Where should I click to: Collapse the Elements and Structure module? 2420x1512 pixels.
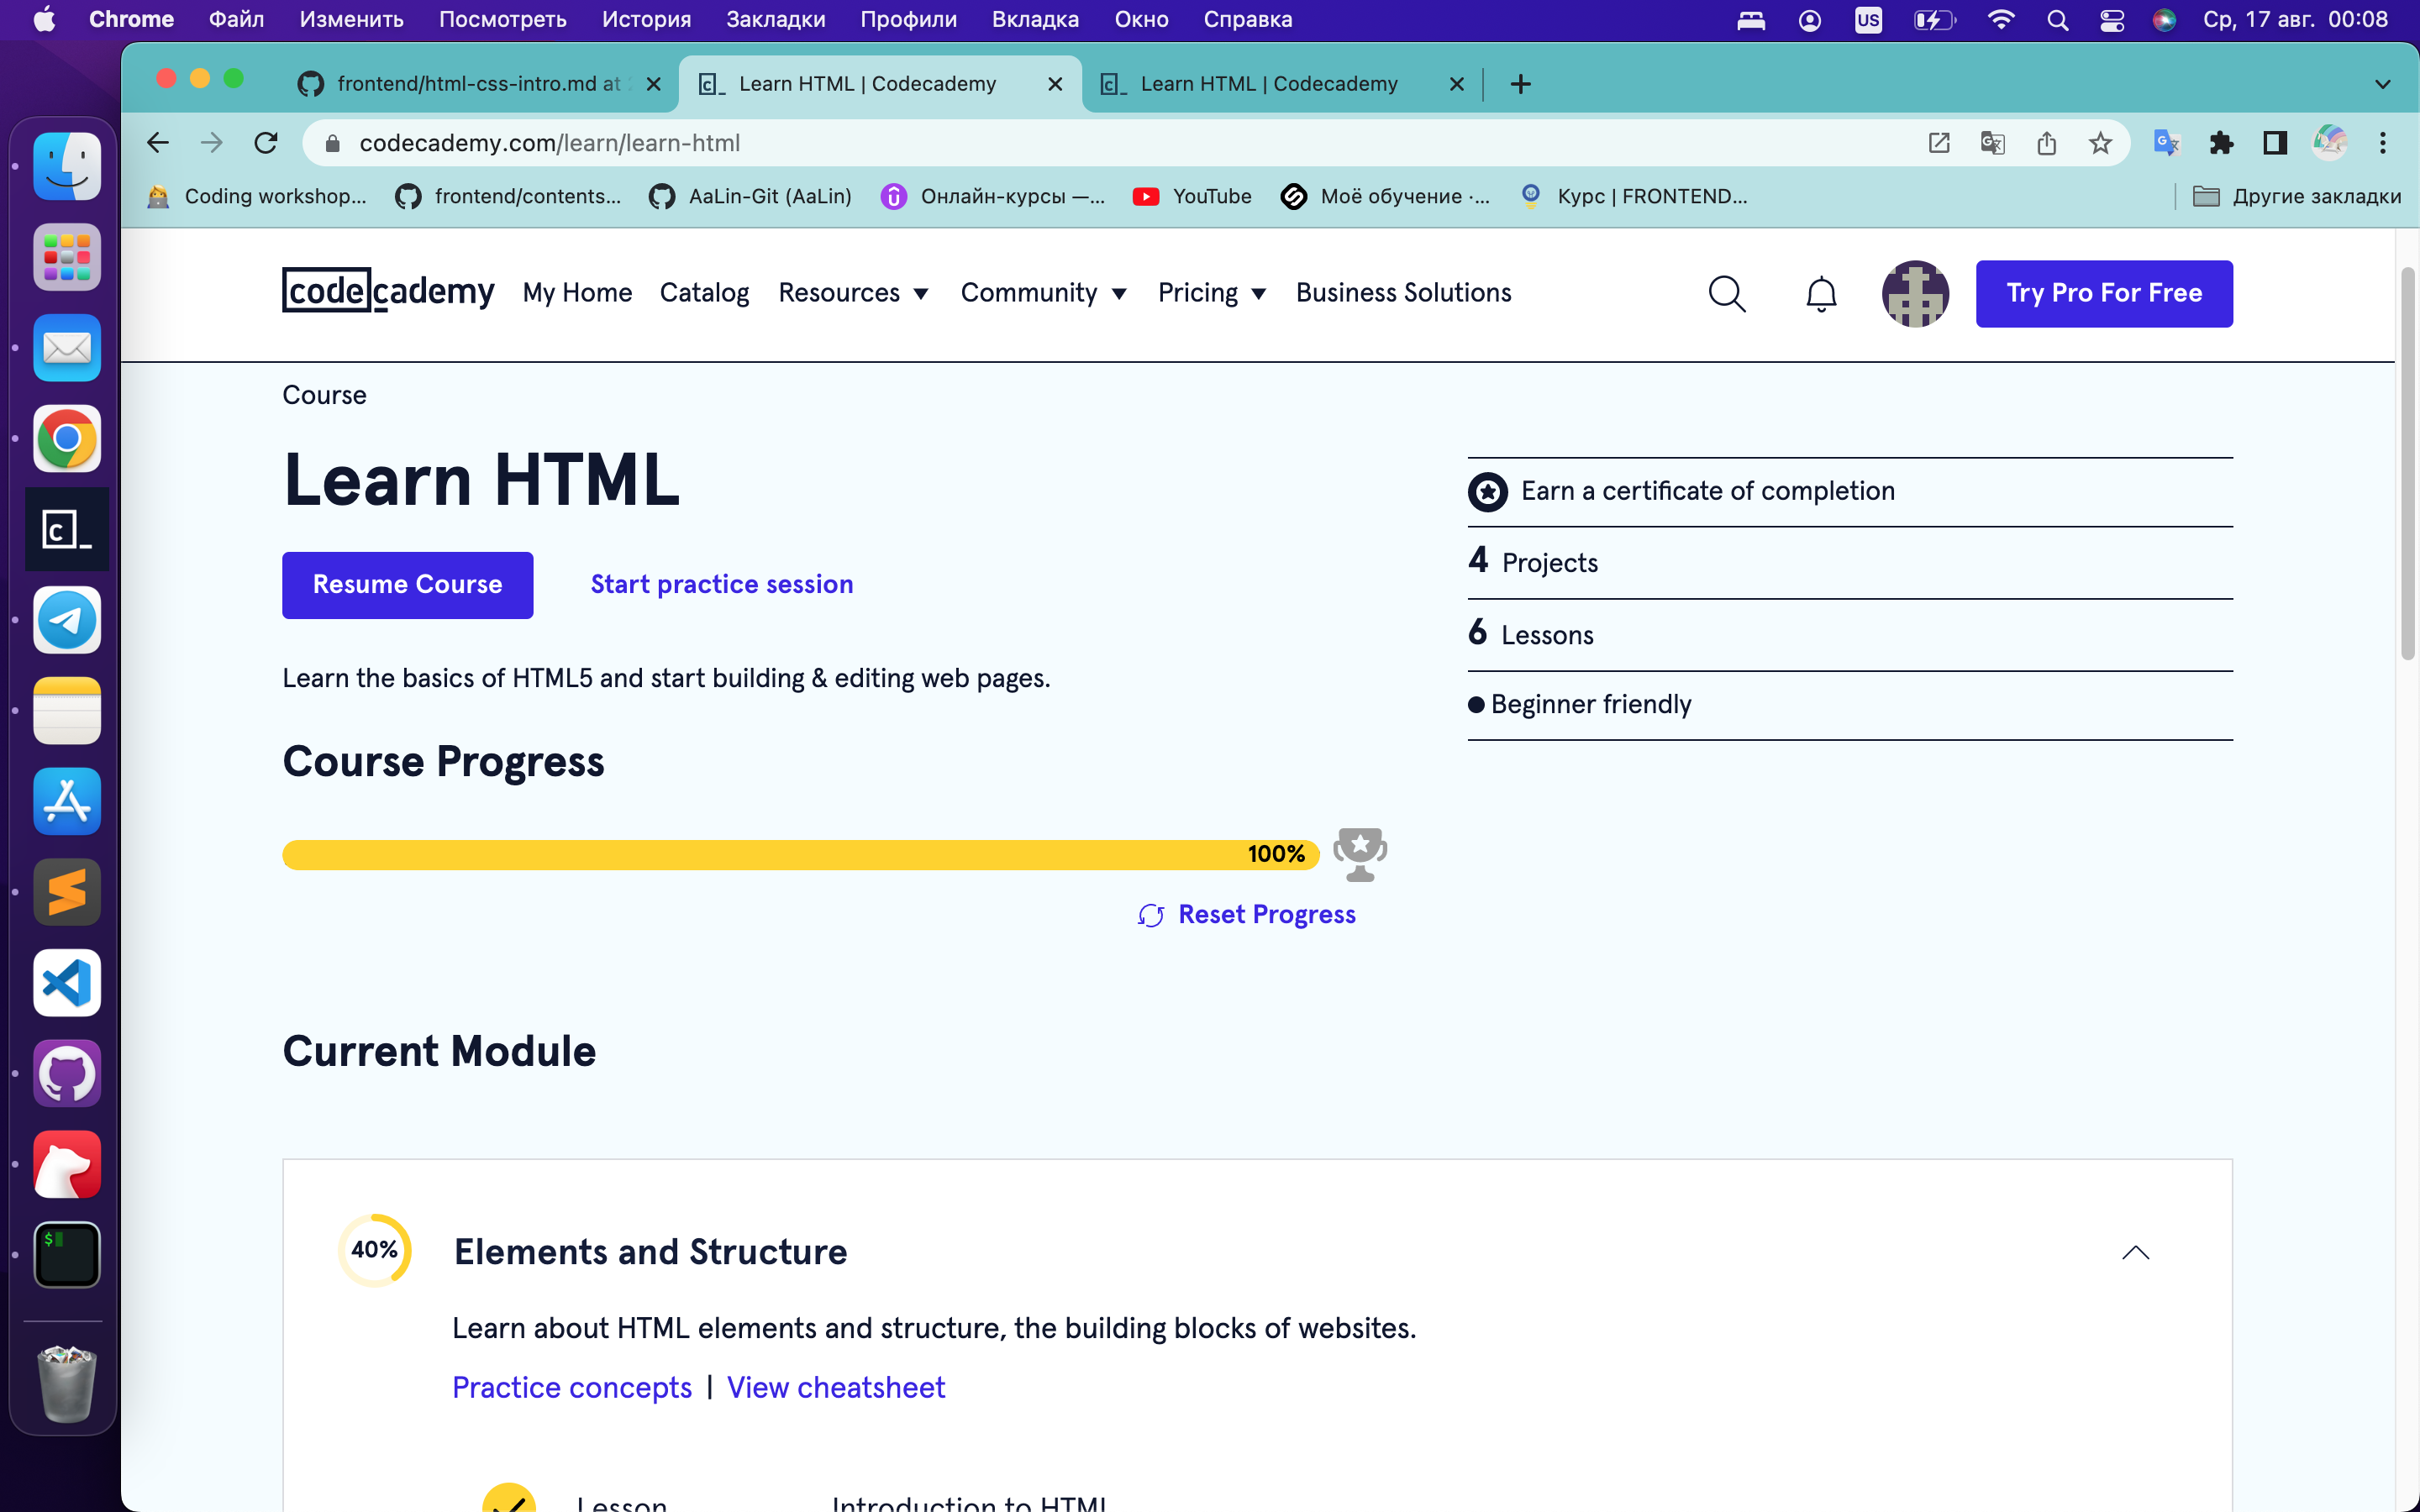[x=2135, y=1253]
